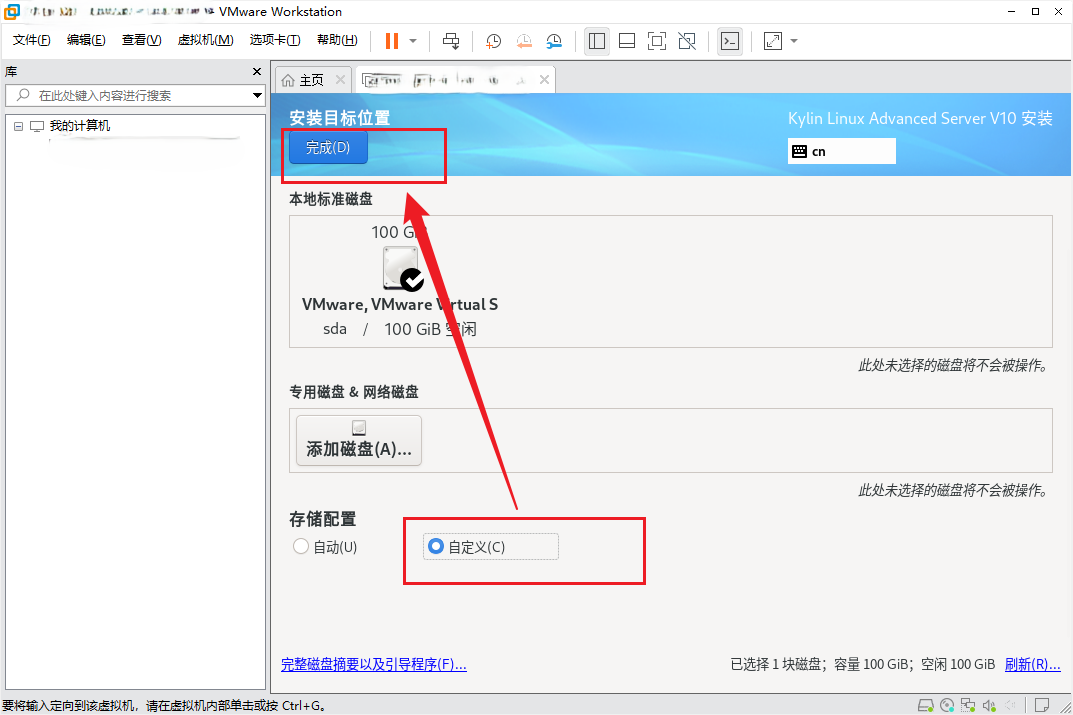Open the 查看(V) menu
Screen dimensions: 1073x715
(142, 40)
